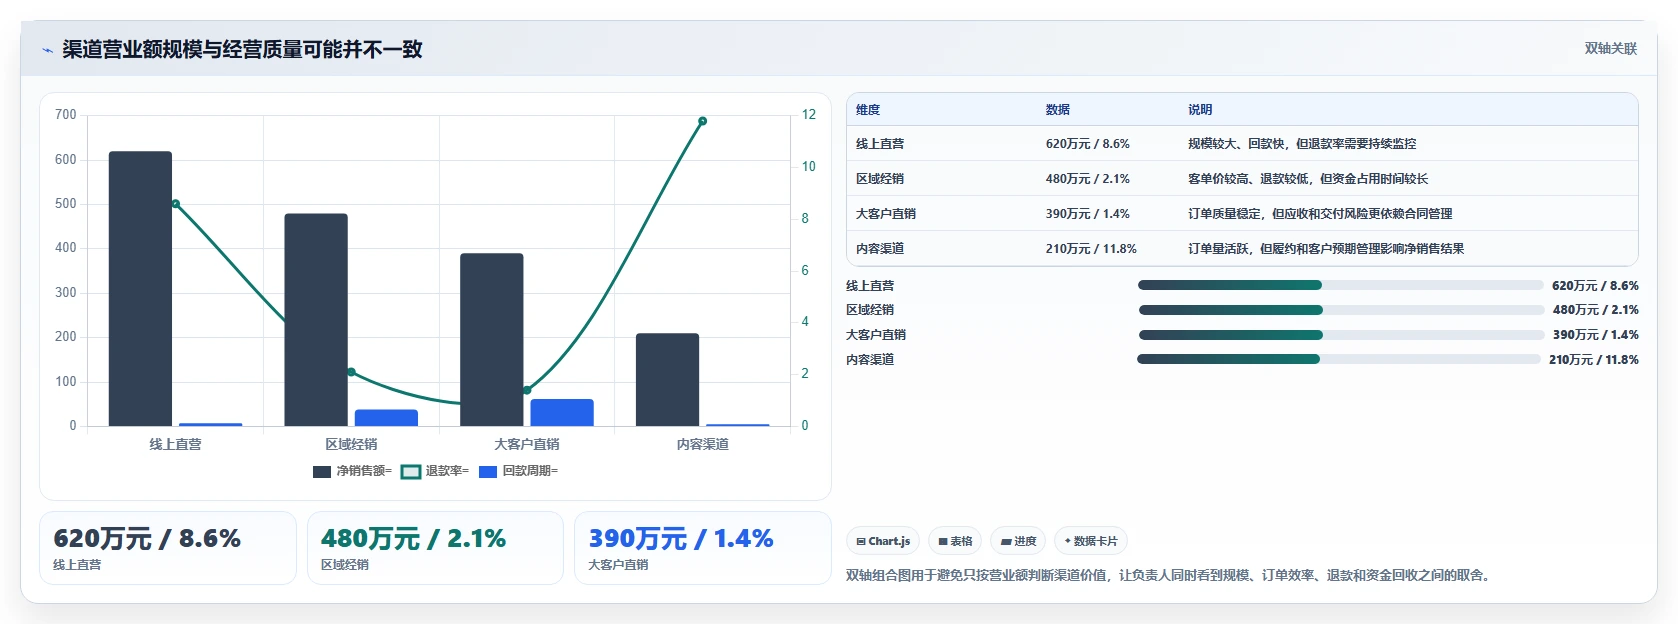Screen dimensions: 1678x624
Task: Click the refund rate point above 大客户直销
Action: click(x=527, y=390)
